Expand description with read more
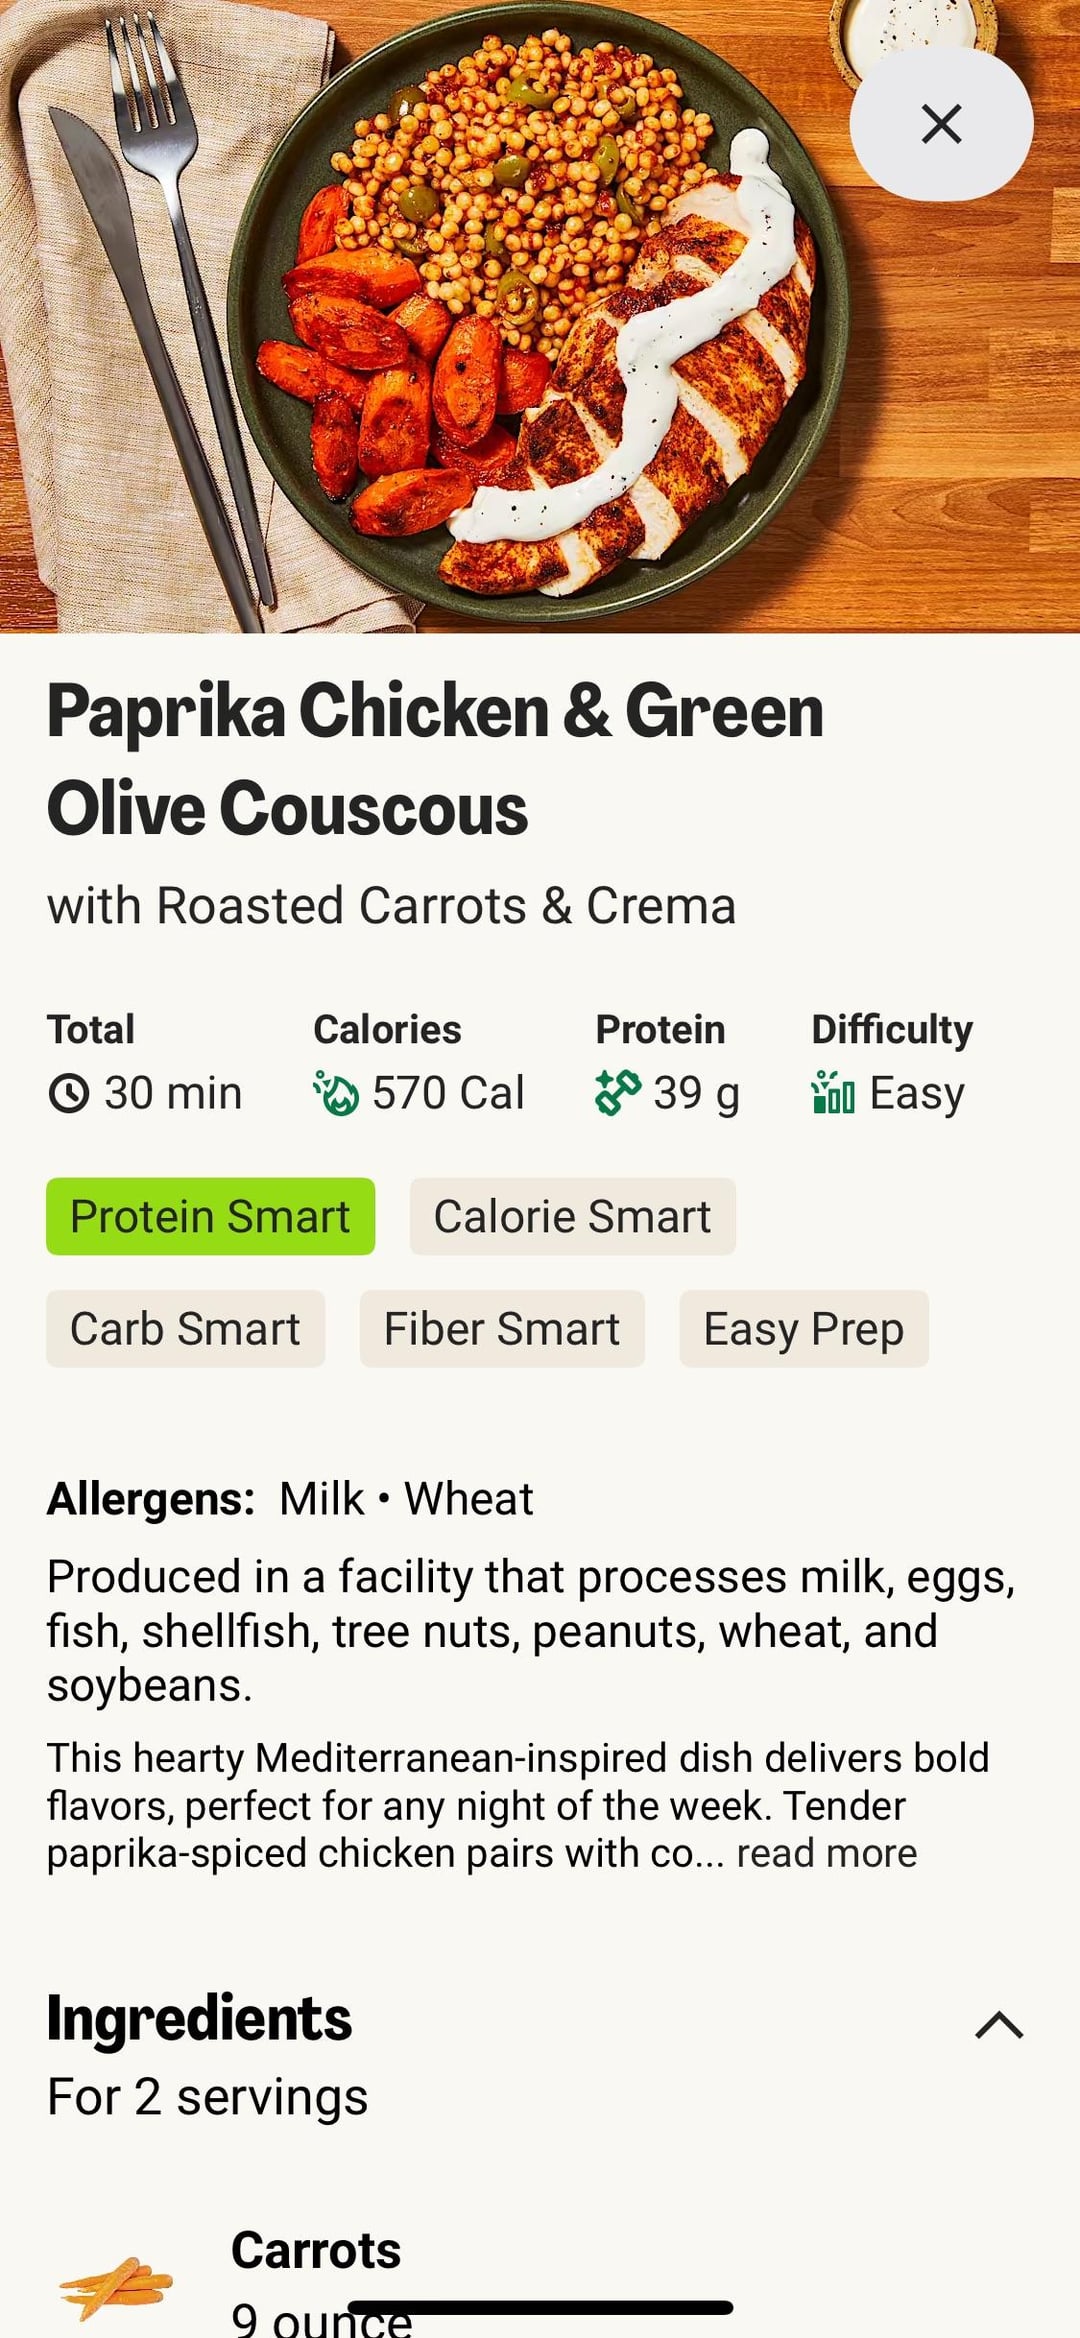1080x2338 pixels. click(x=827, y=1853)
